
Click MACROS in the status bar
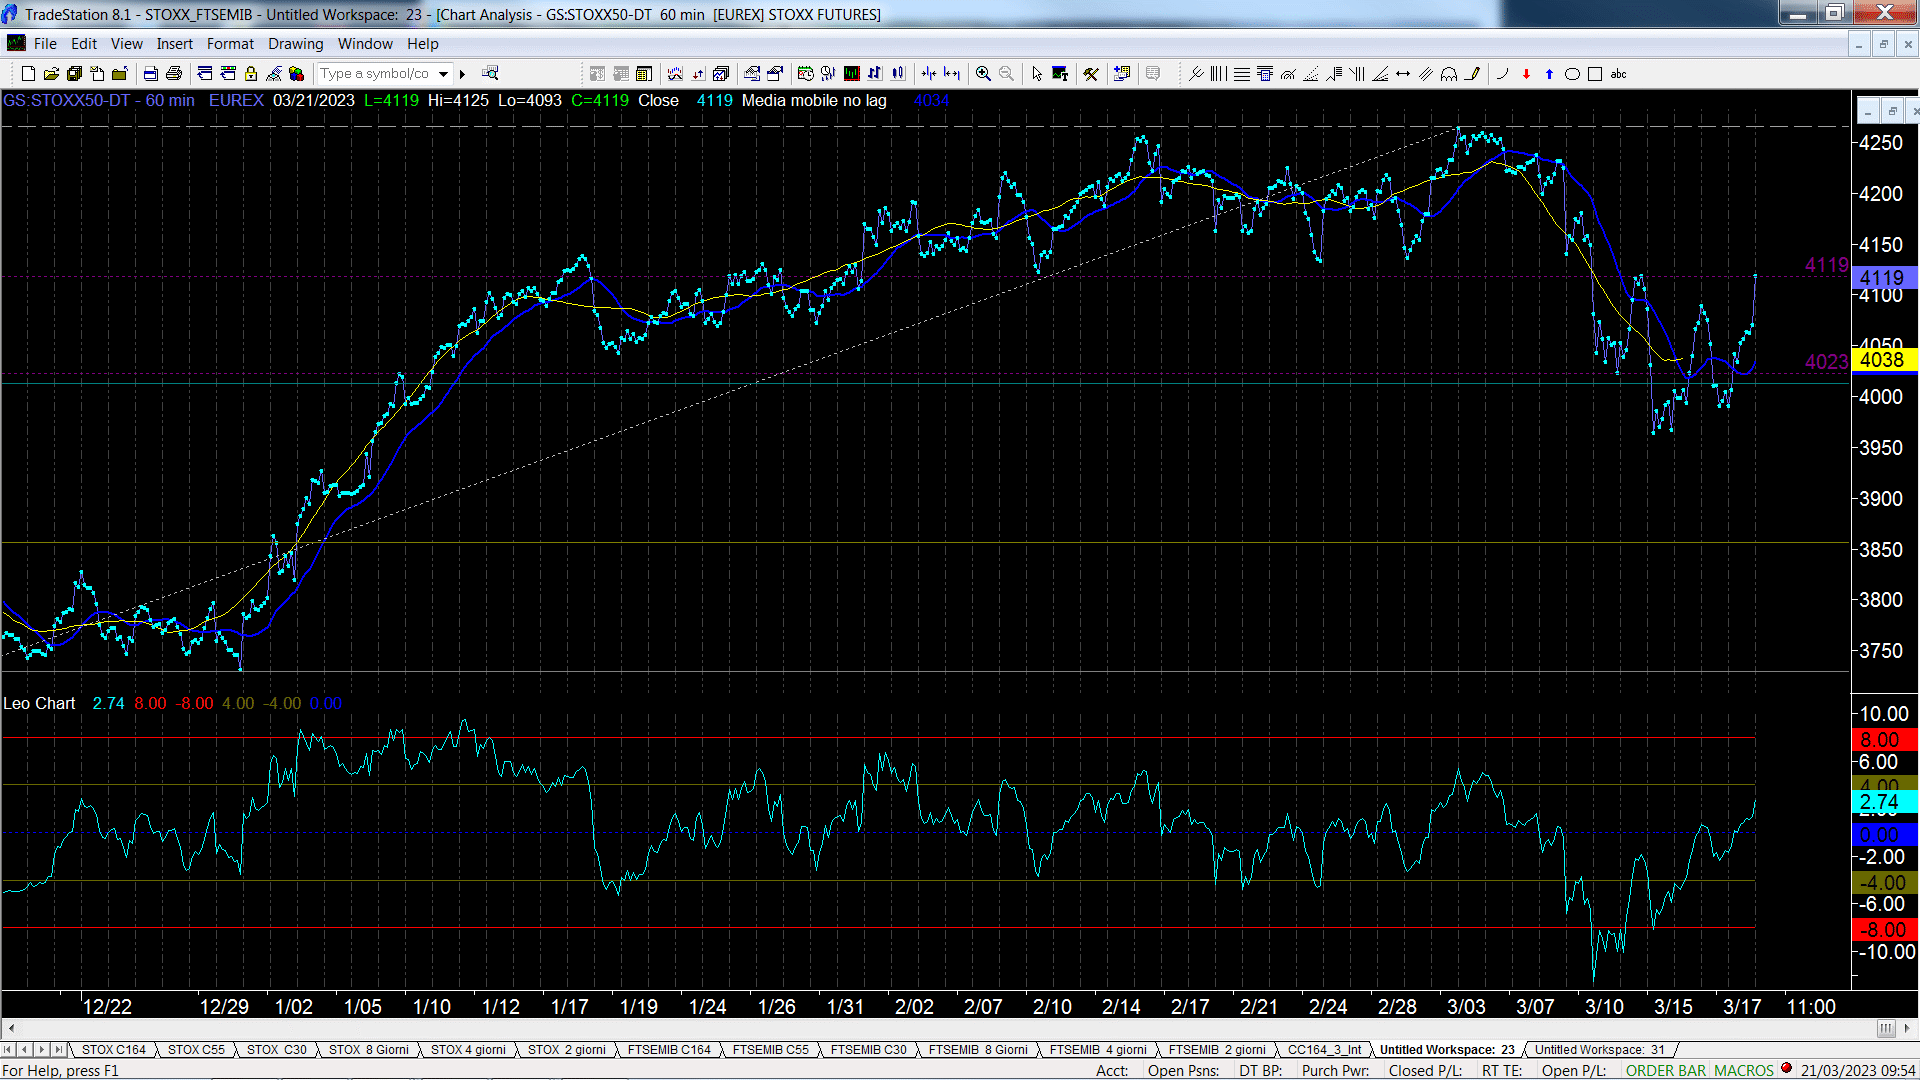1743,1070
